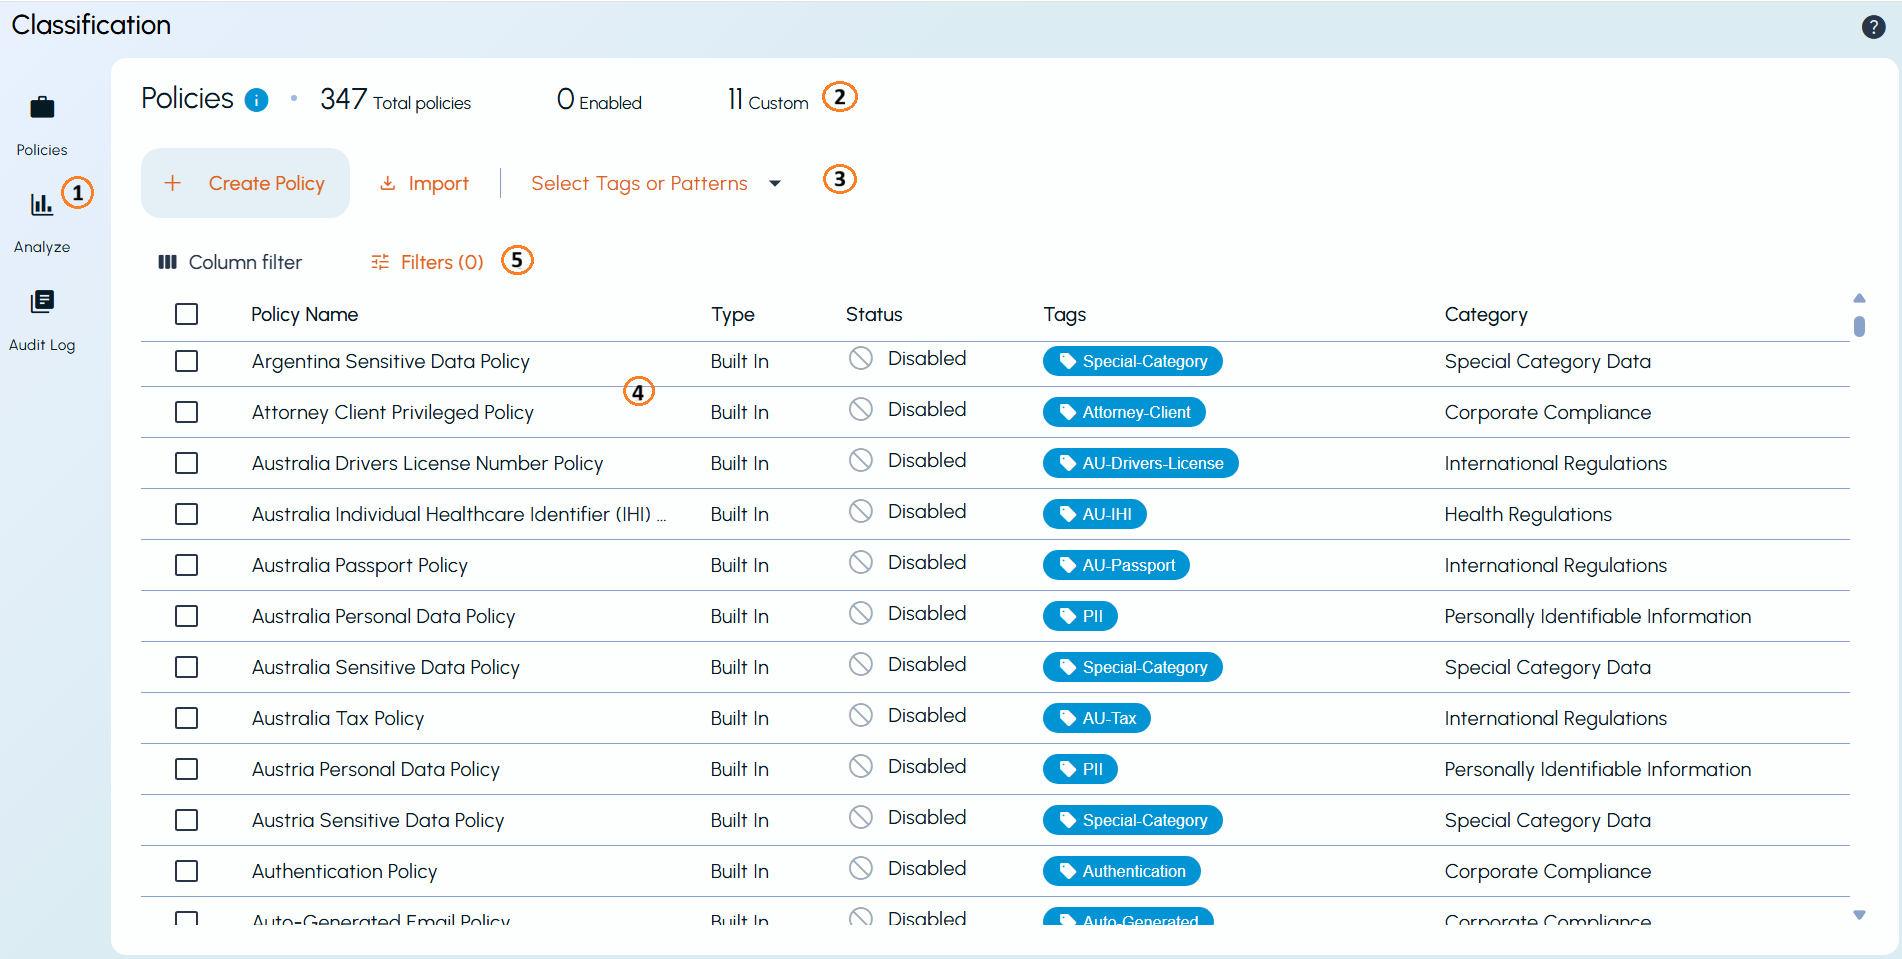The height and width of the screenshot is (959, 1902).
Task: Check the Attorney Client Privileged Policy checkbox
Action: click(x=186, y=412)
